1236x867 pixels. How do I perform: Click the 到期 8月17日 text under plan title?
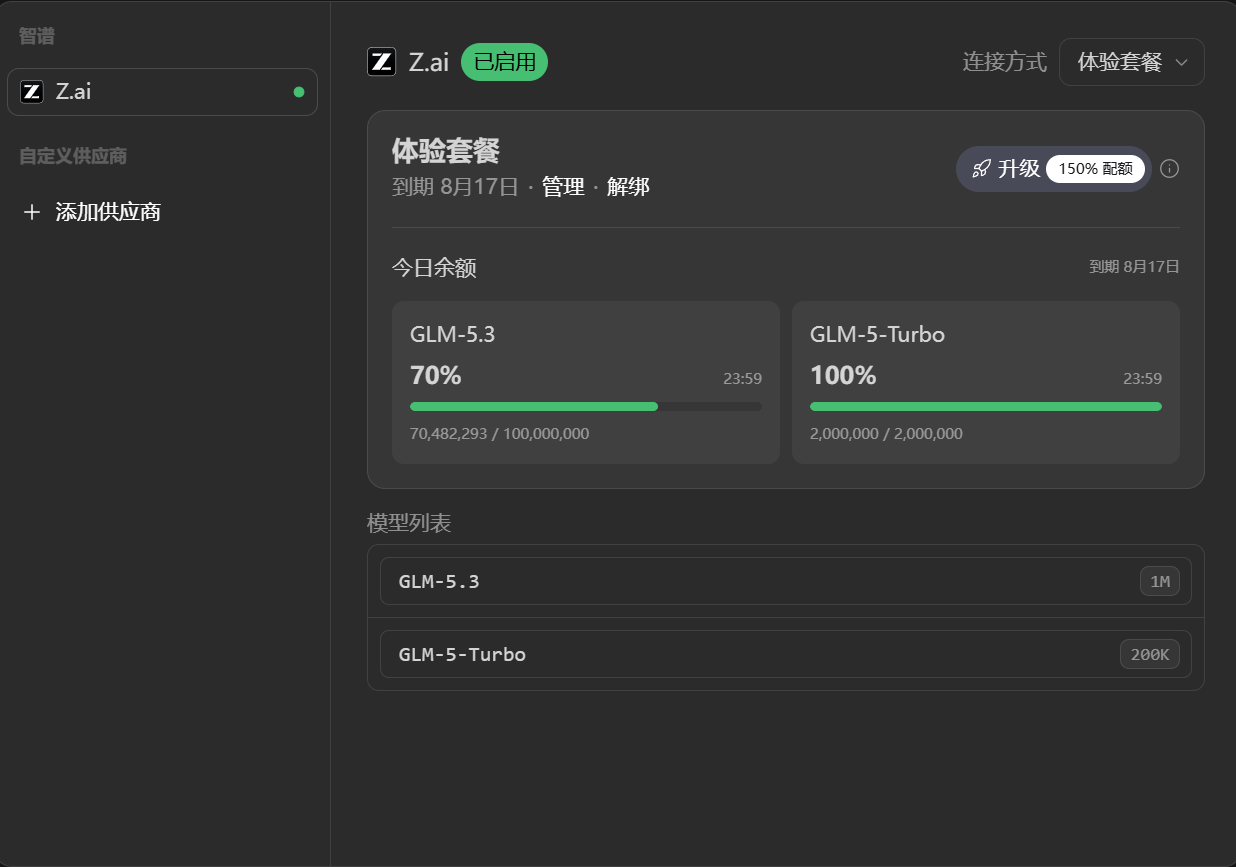pos(455,187)
